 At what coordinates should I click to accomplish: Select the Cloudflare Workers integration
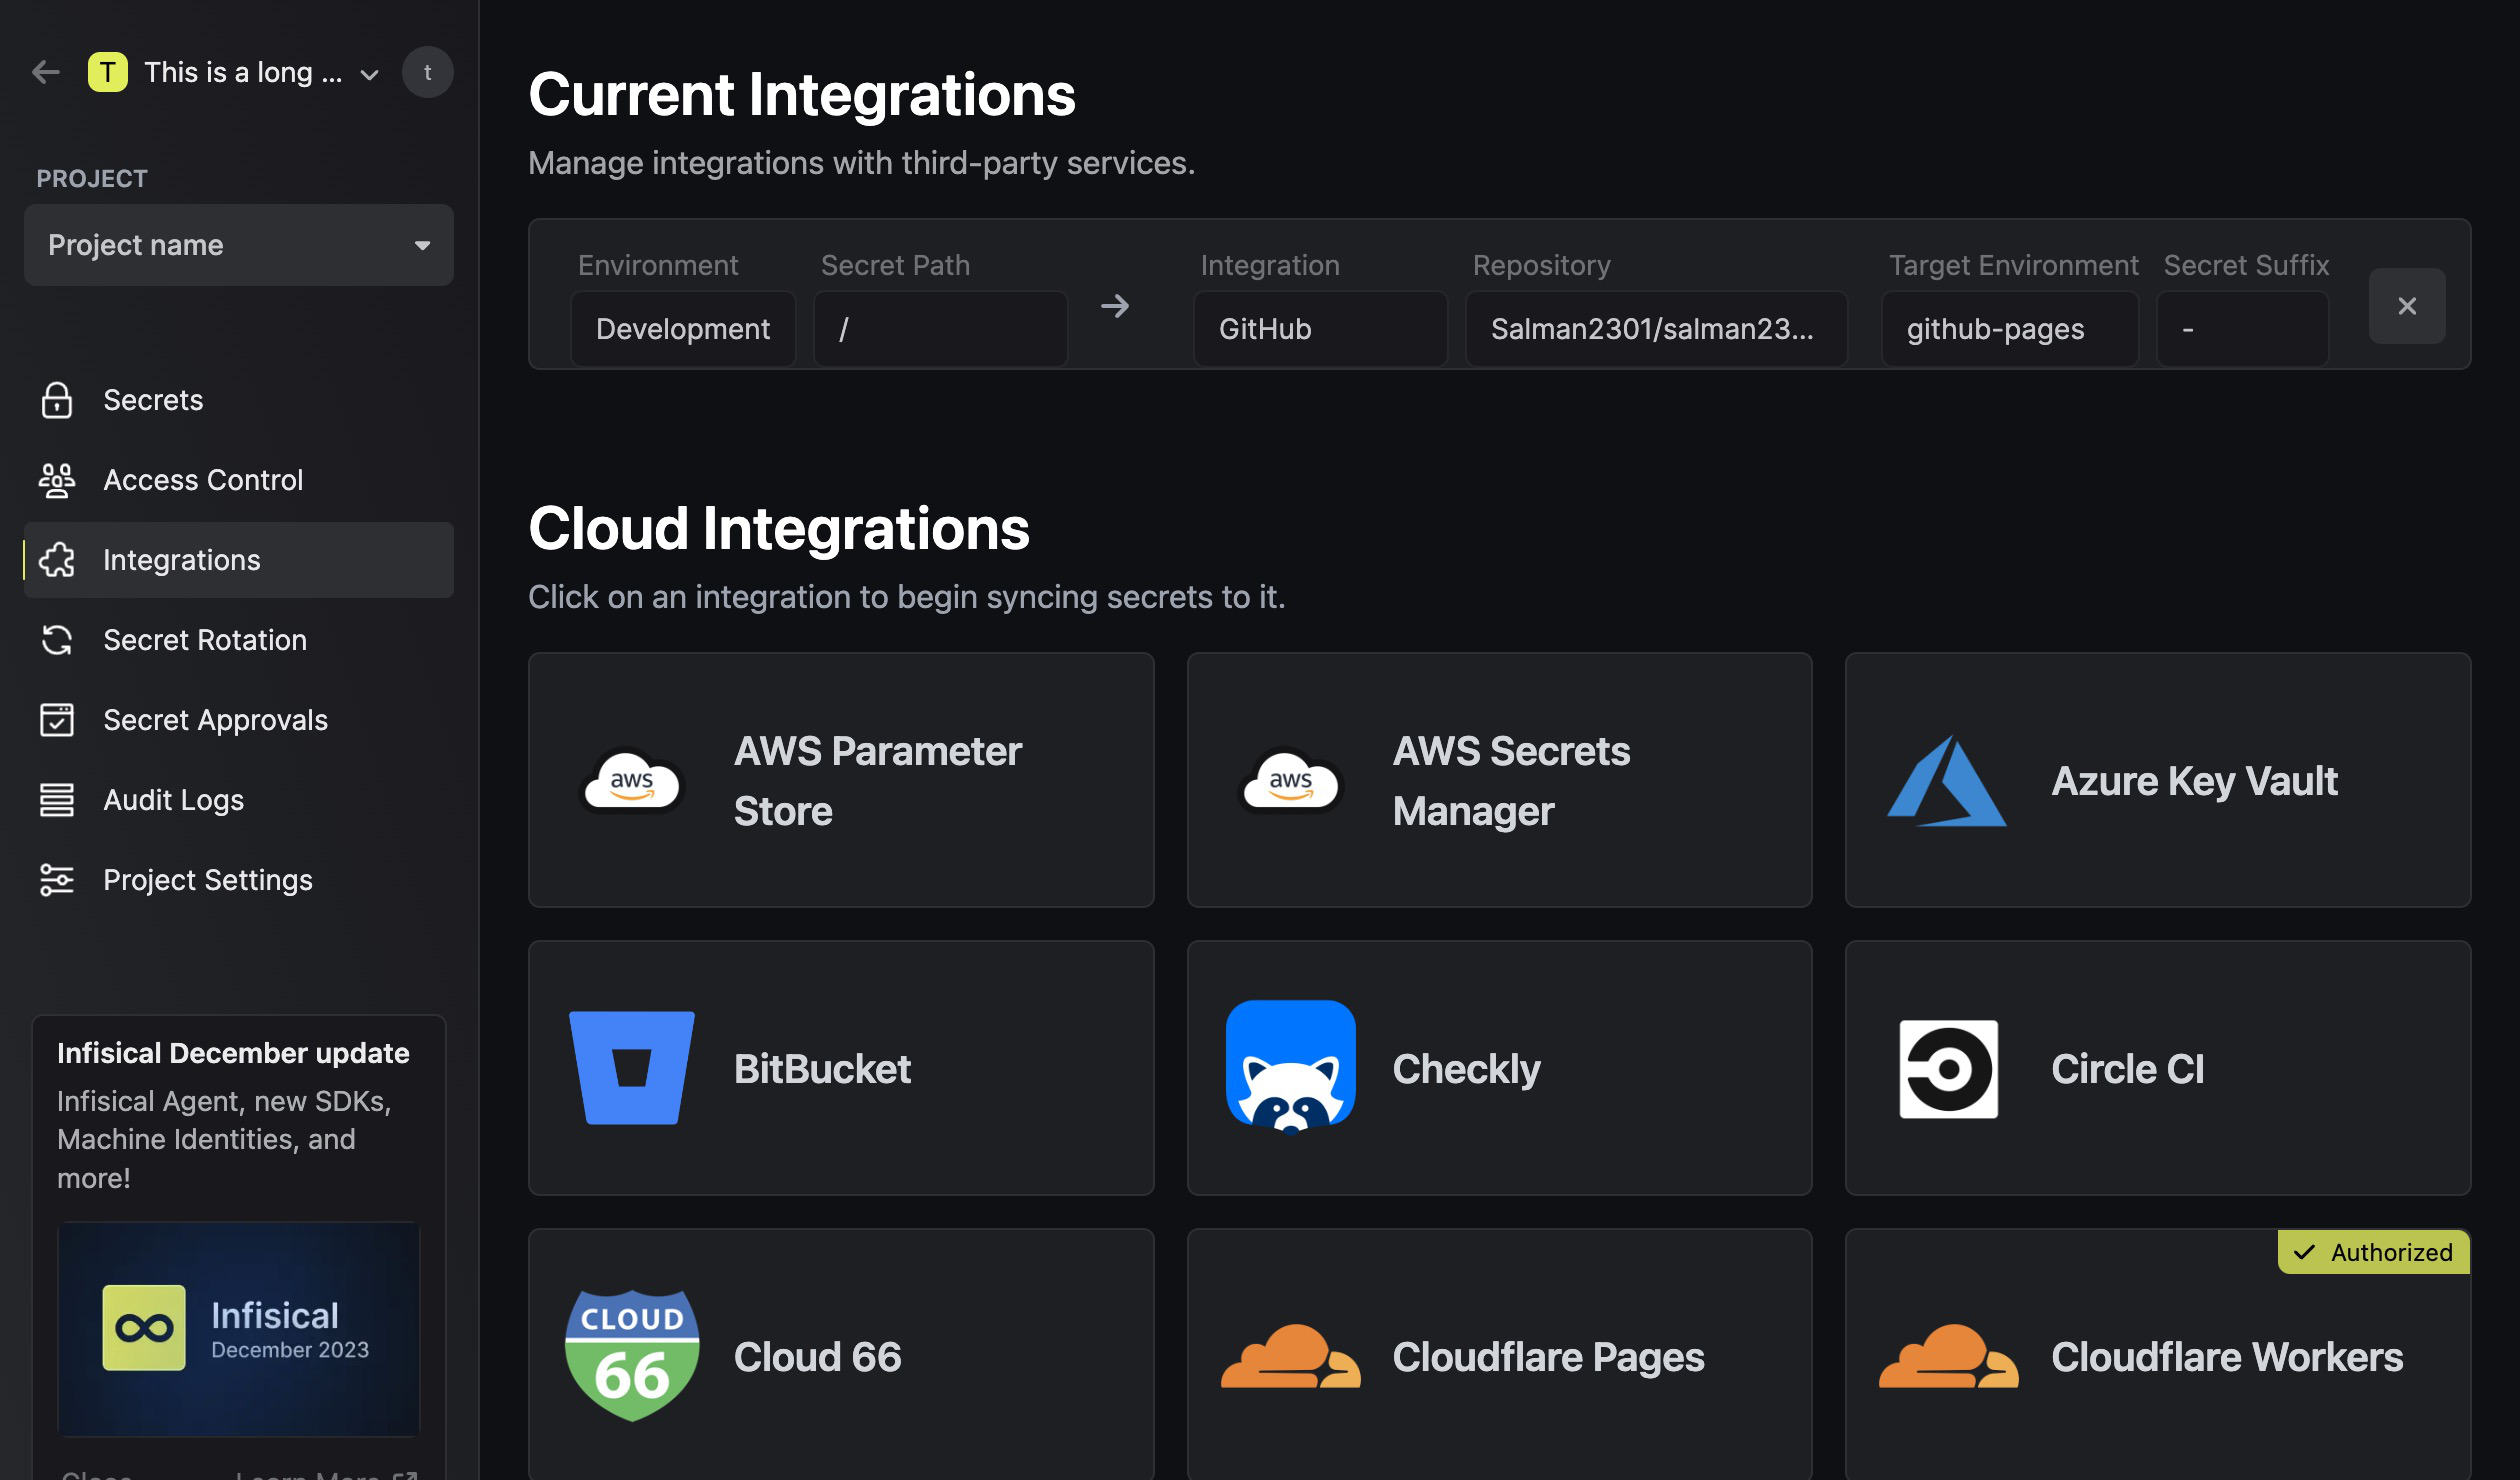coord(2158,1354)
